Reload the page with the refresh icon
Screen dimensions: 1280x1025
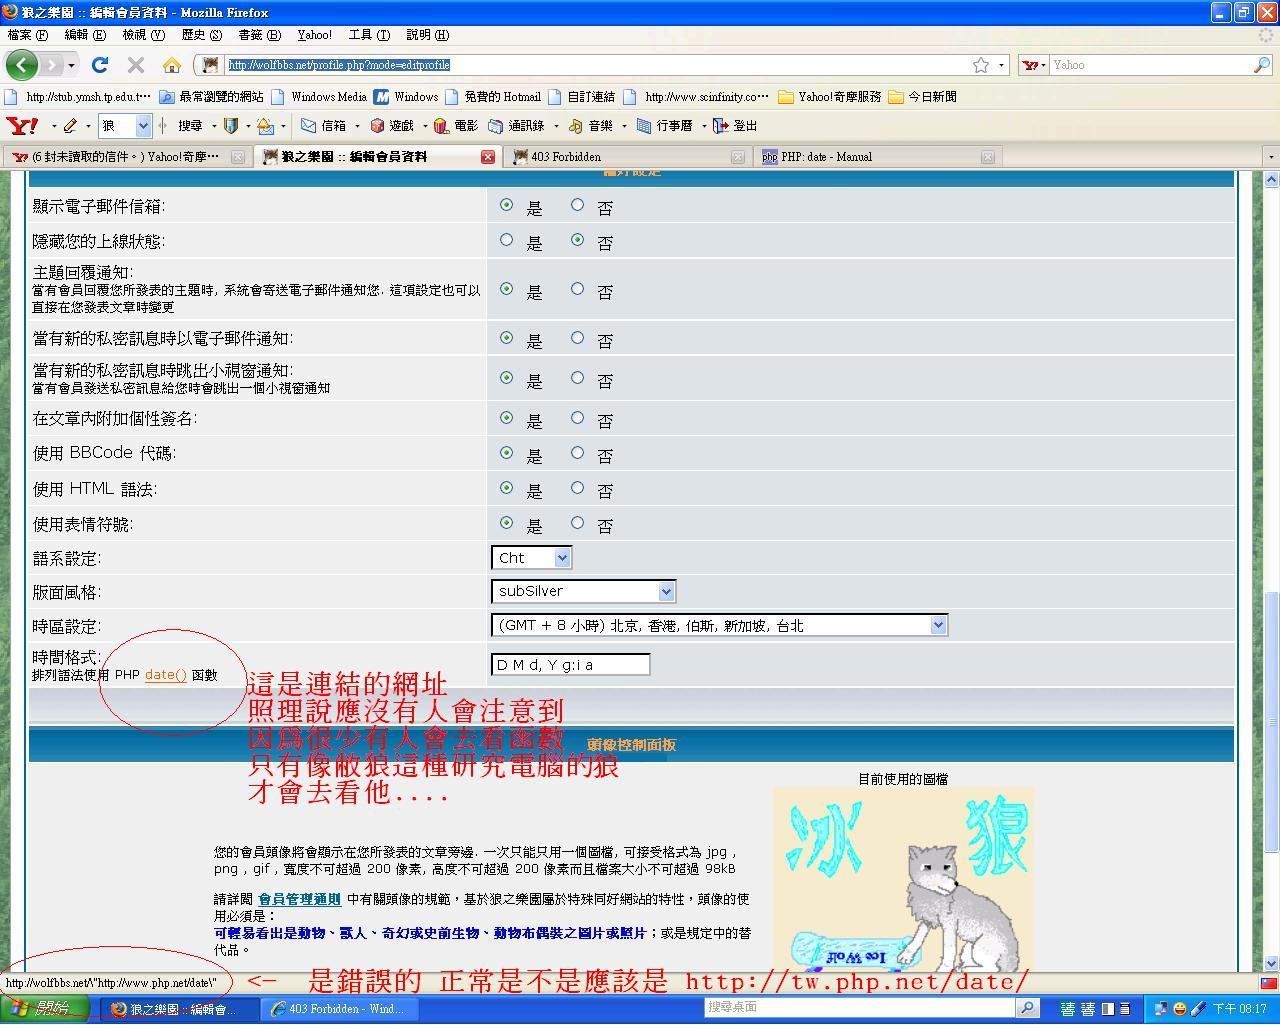[99, 65]
